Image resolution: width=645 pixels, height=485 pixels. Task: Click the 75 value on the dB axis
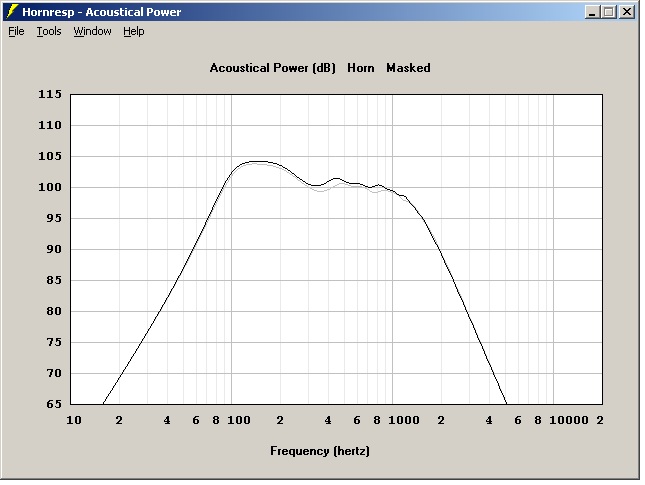tap(54, 342)
